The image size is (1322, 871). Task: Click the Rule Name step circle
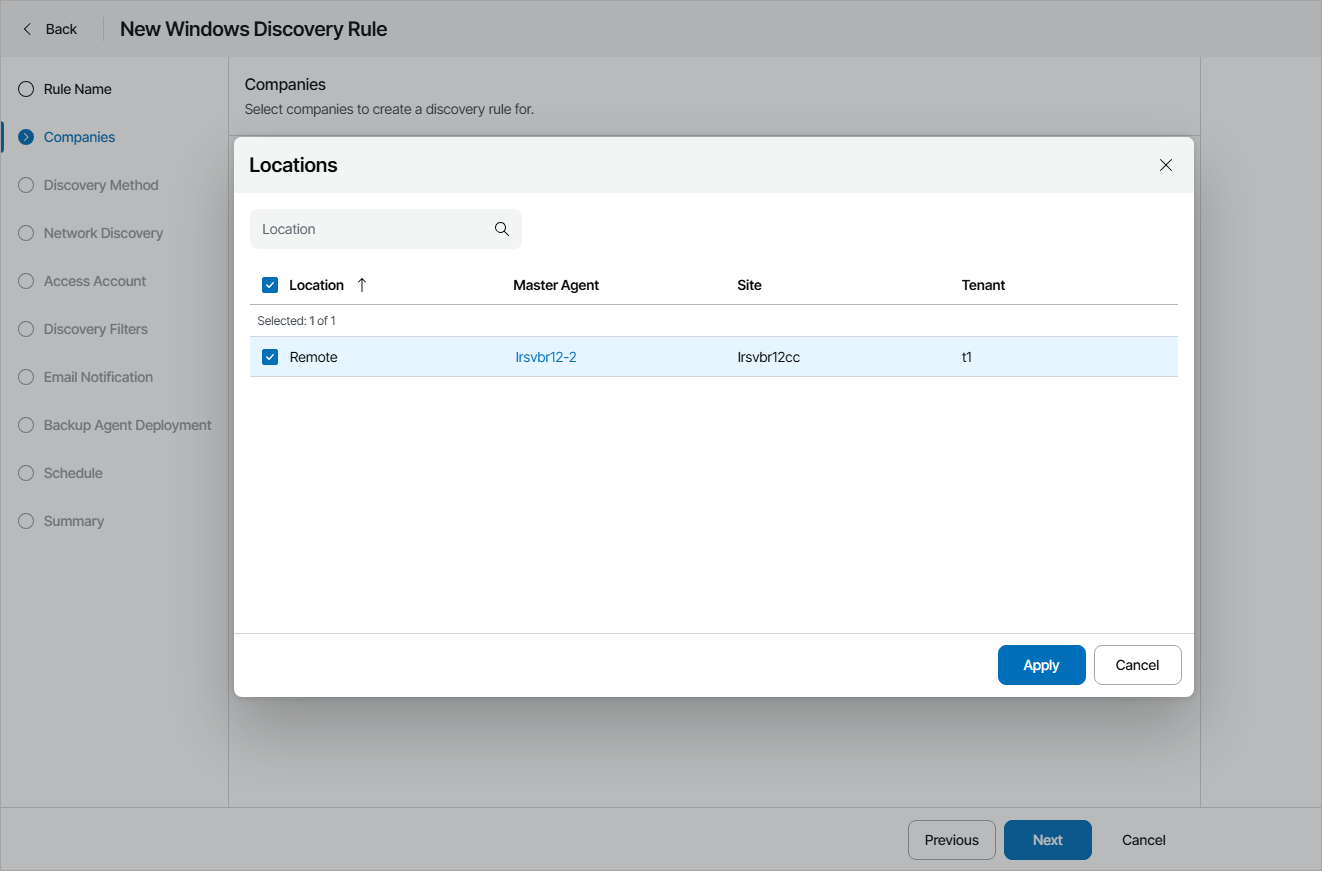click(x=26, y=89)
